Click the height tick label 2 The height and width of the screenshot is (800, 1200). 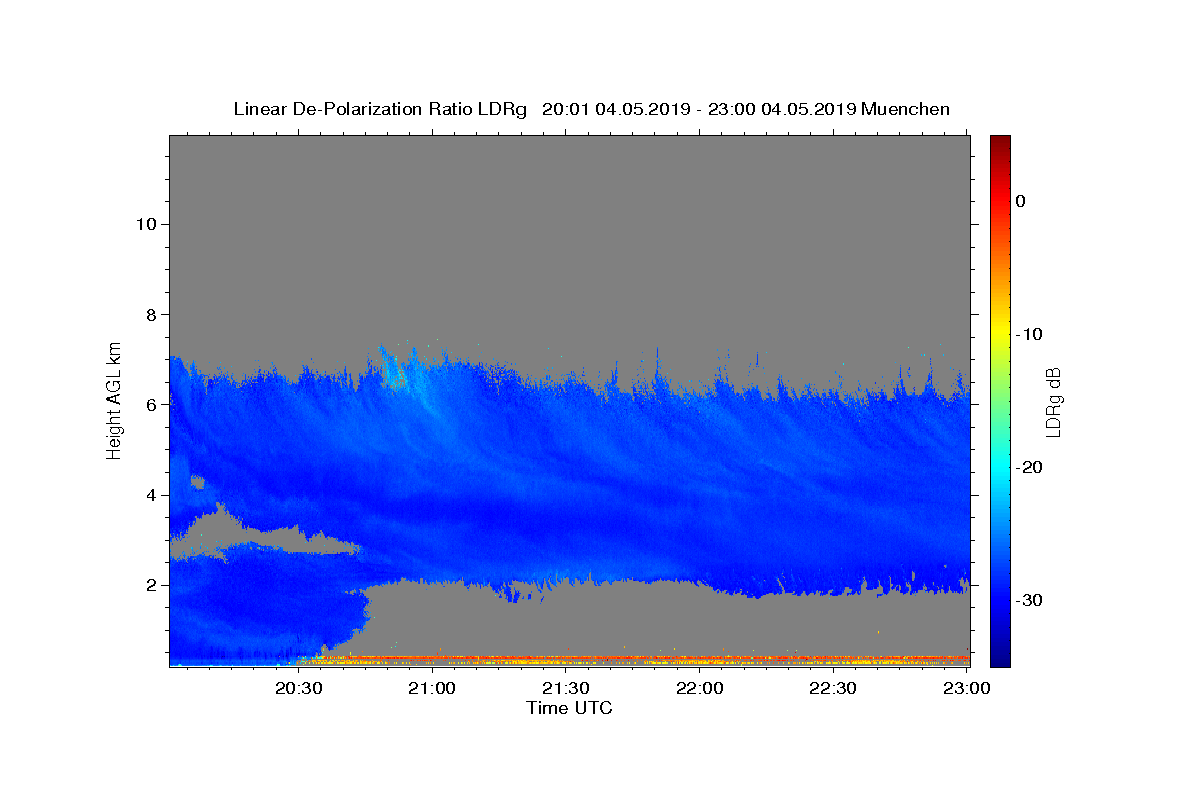pyautogui.click(x=150, y=585)
